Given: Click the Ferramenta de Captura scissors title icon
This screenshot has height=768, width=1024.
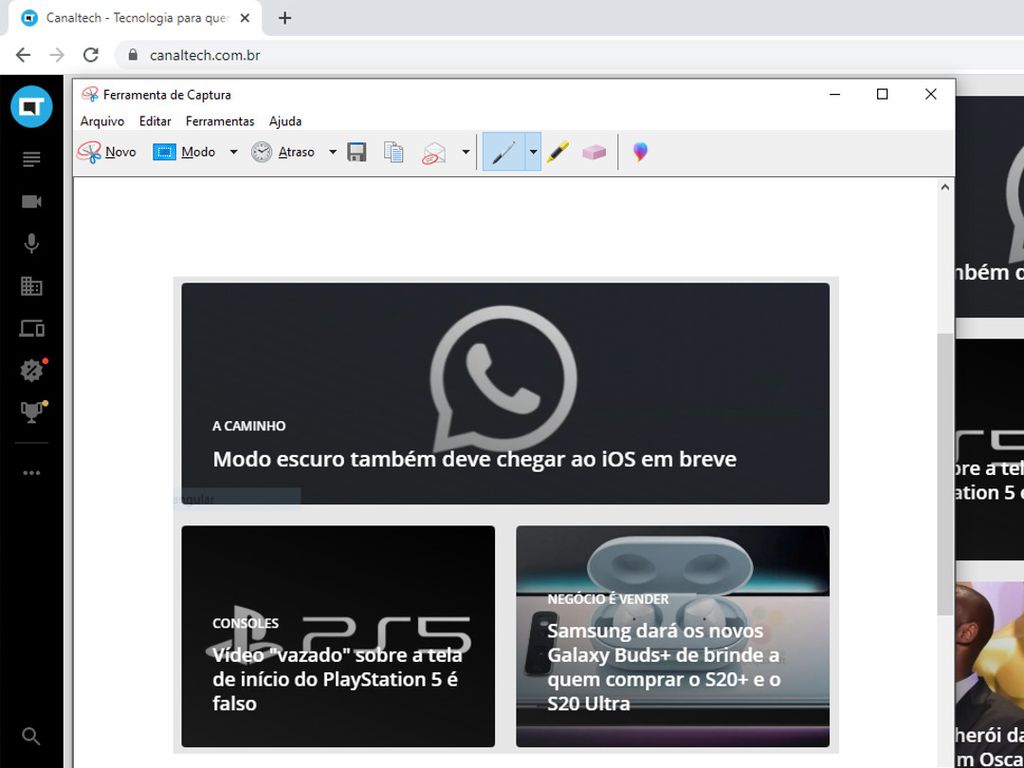Looking at the screenshot, I should pos(90,95).
